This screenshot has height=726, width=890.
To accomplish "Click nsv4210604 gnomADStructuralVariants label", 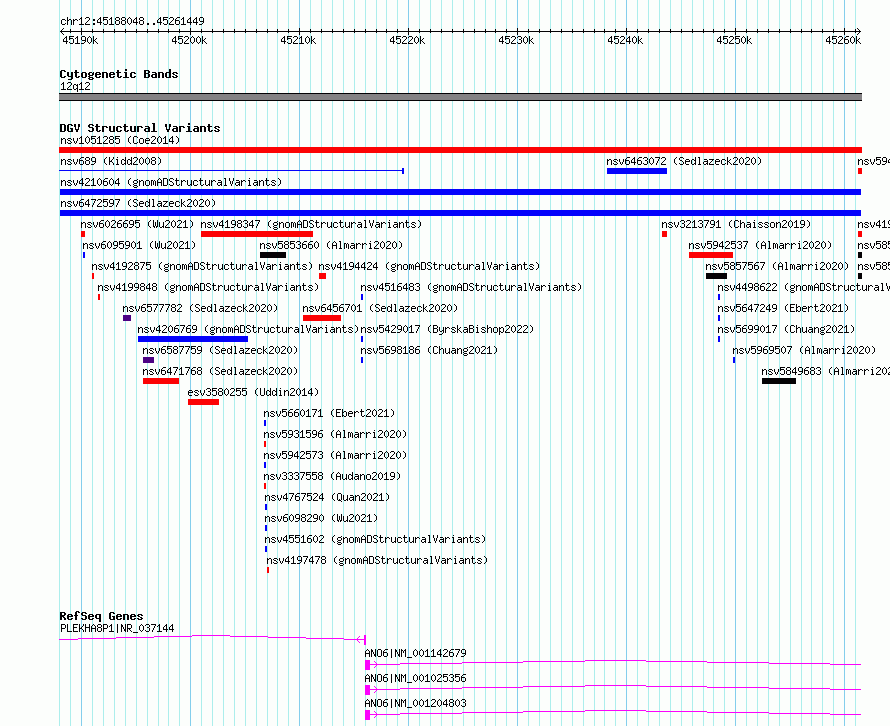I will (171, 182).
